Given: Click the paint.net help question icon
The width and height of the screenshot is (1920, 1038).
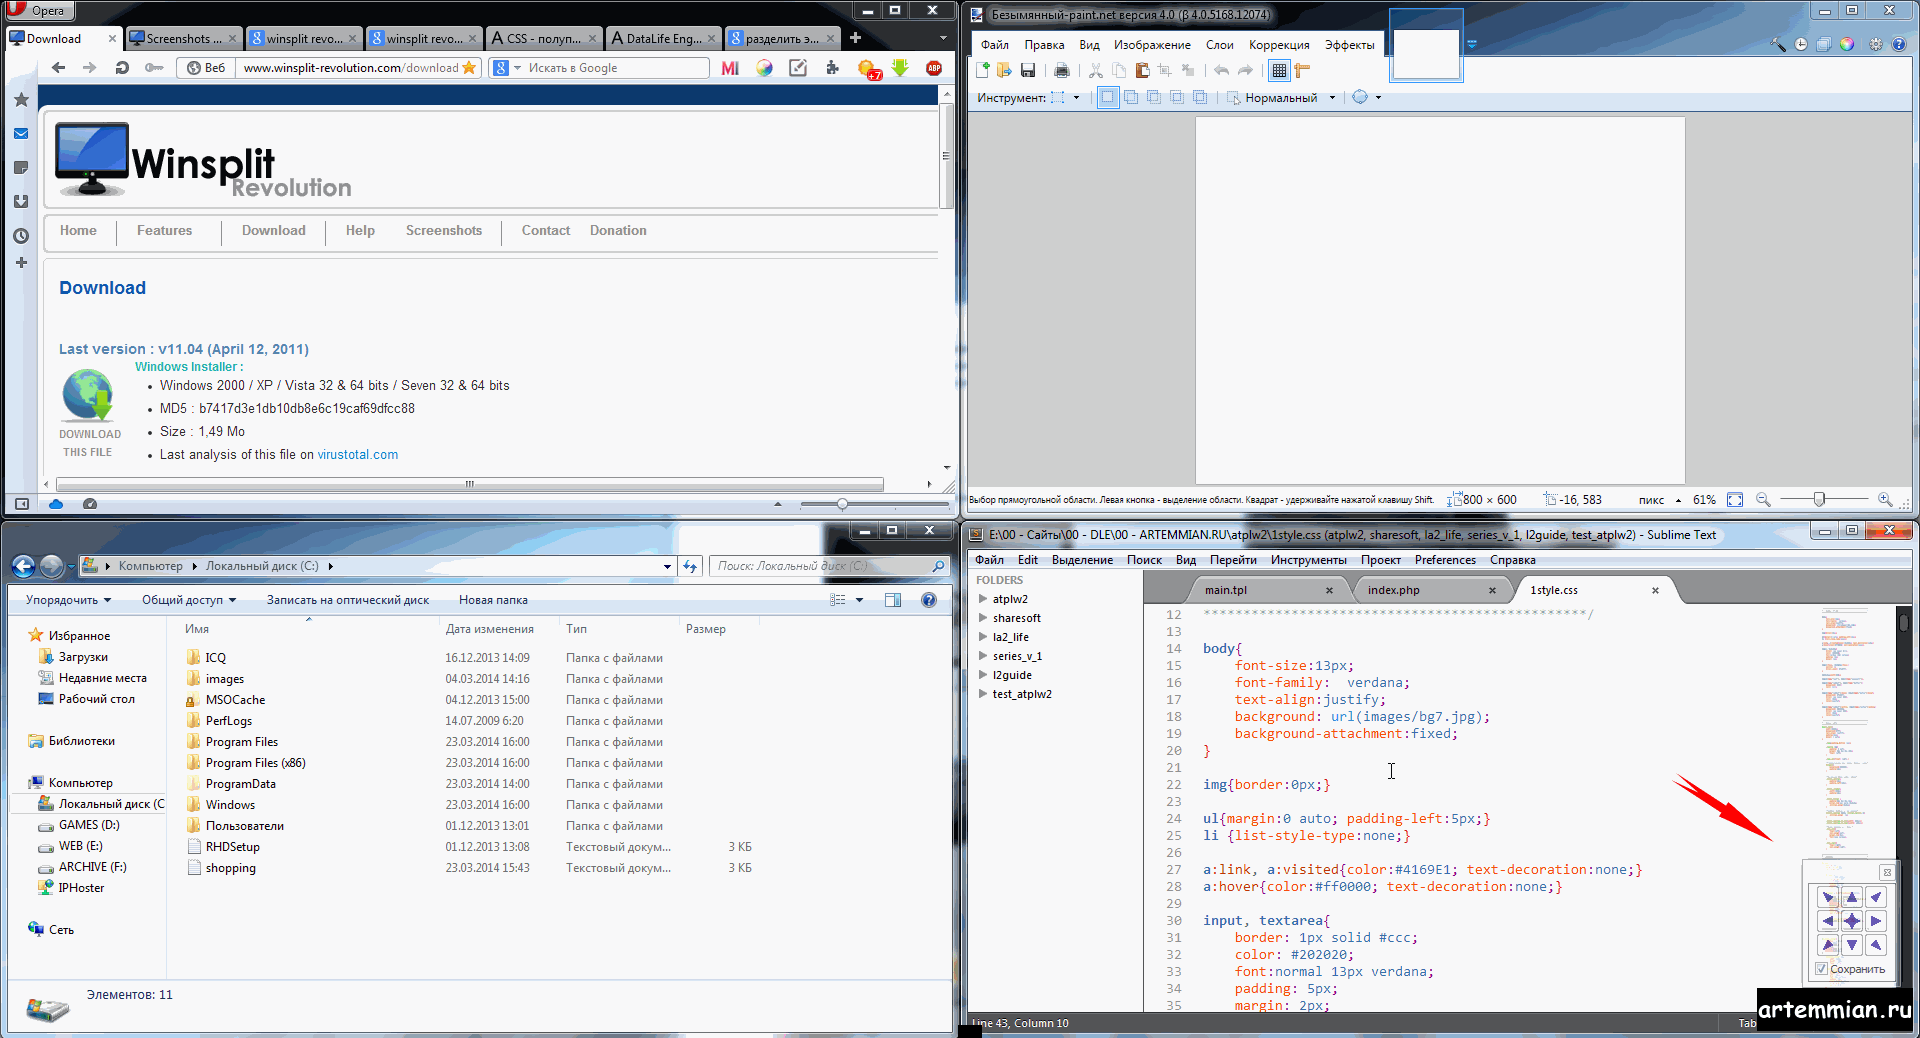Looking at the screenshot, I should tap(1899, 44).
